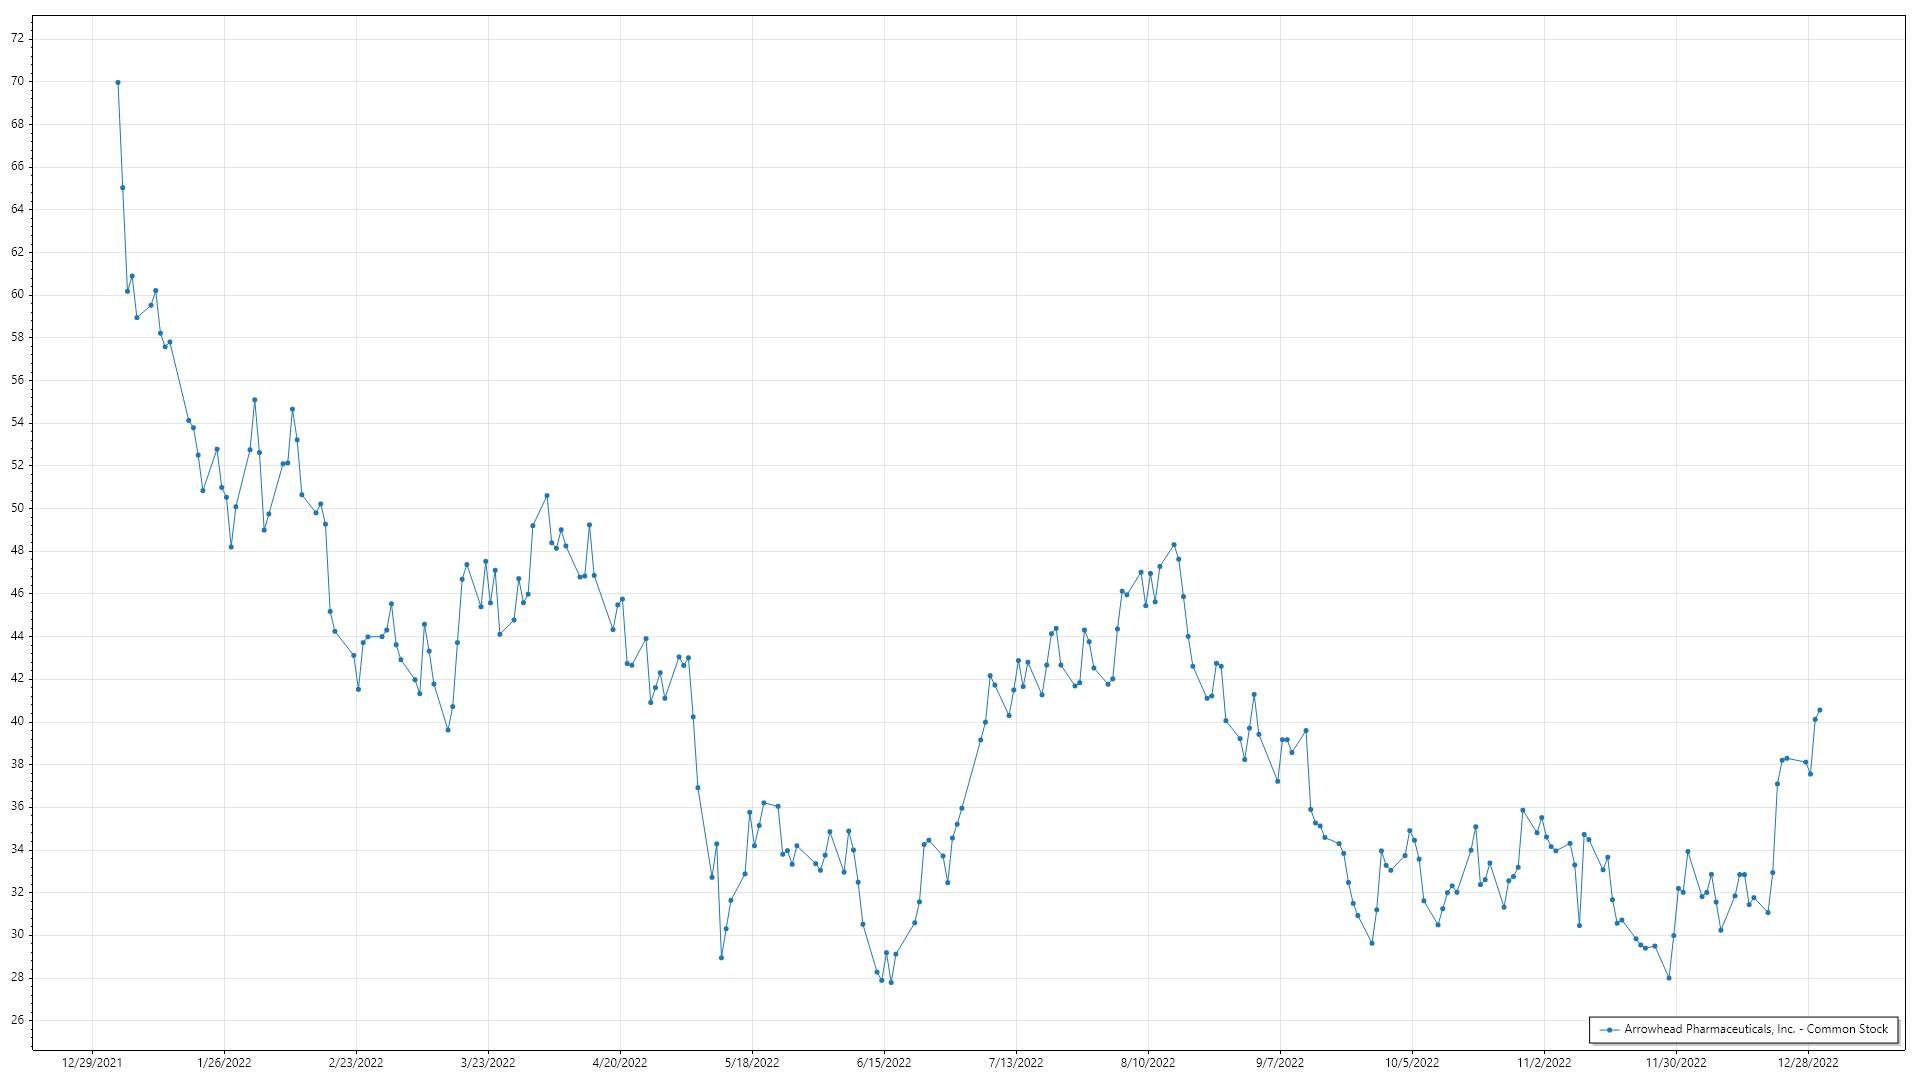Click the 6/15/2022 date label
This screenshot has height=1080, width=1920.
pos(884,1062)
